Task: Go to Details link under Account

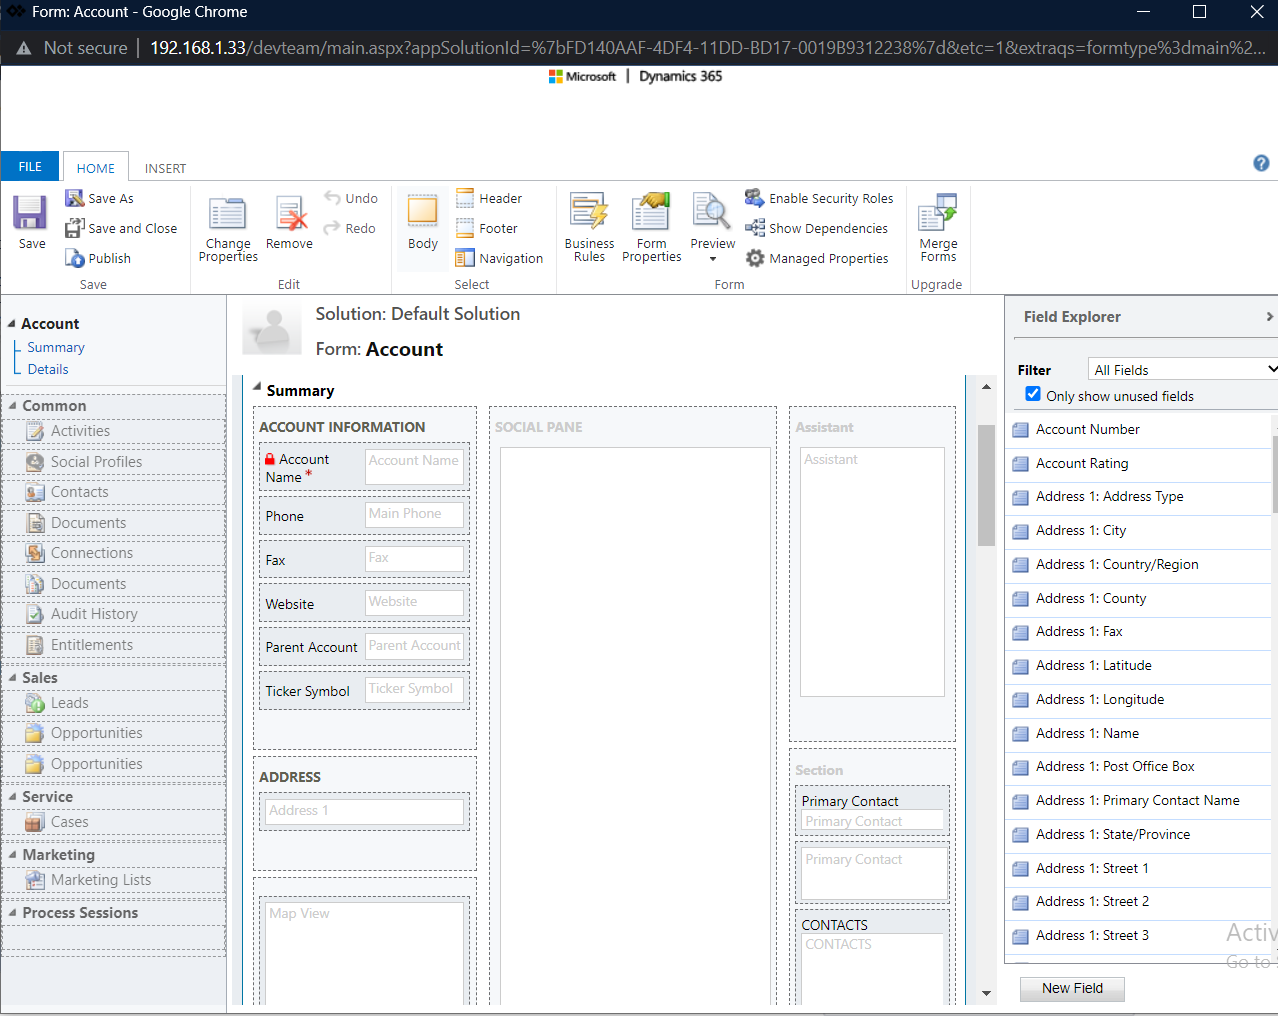Action: click(x=48, y=369)
